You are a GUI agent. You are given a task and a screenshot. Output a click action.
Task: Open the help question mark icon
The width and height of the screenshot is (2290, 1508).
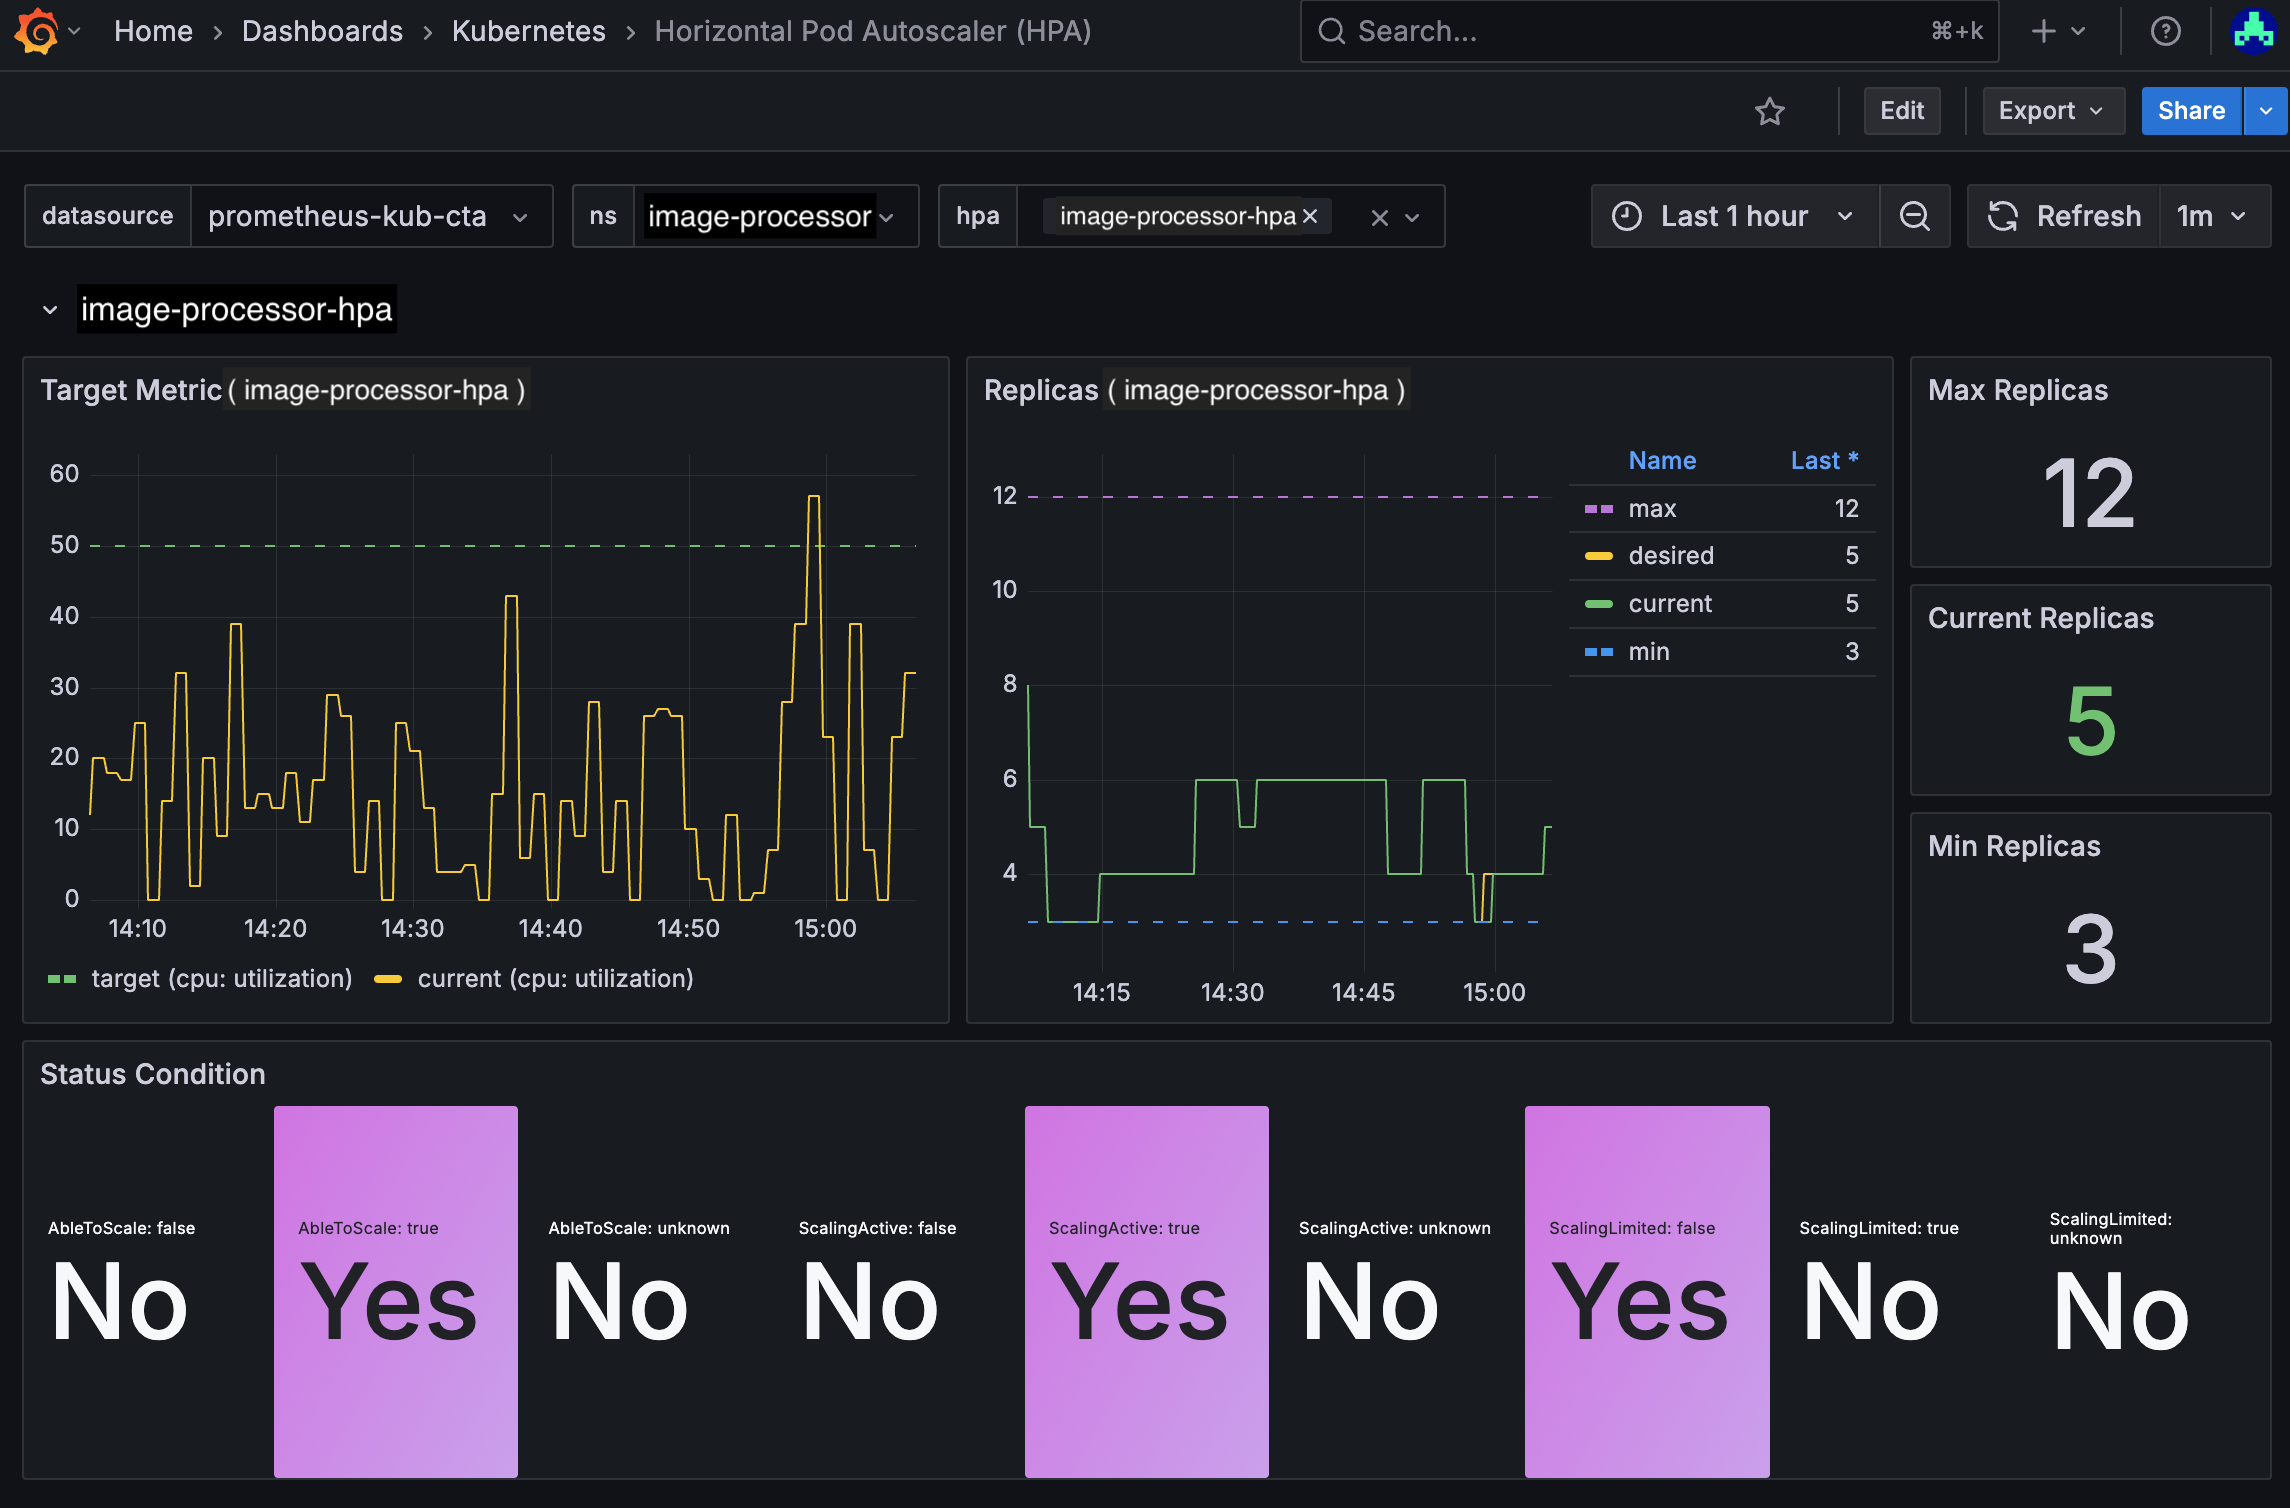(x=2164, y=31)
